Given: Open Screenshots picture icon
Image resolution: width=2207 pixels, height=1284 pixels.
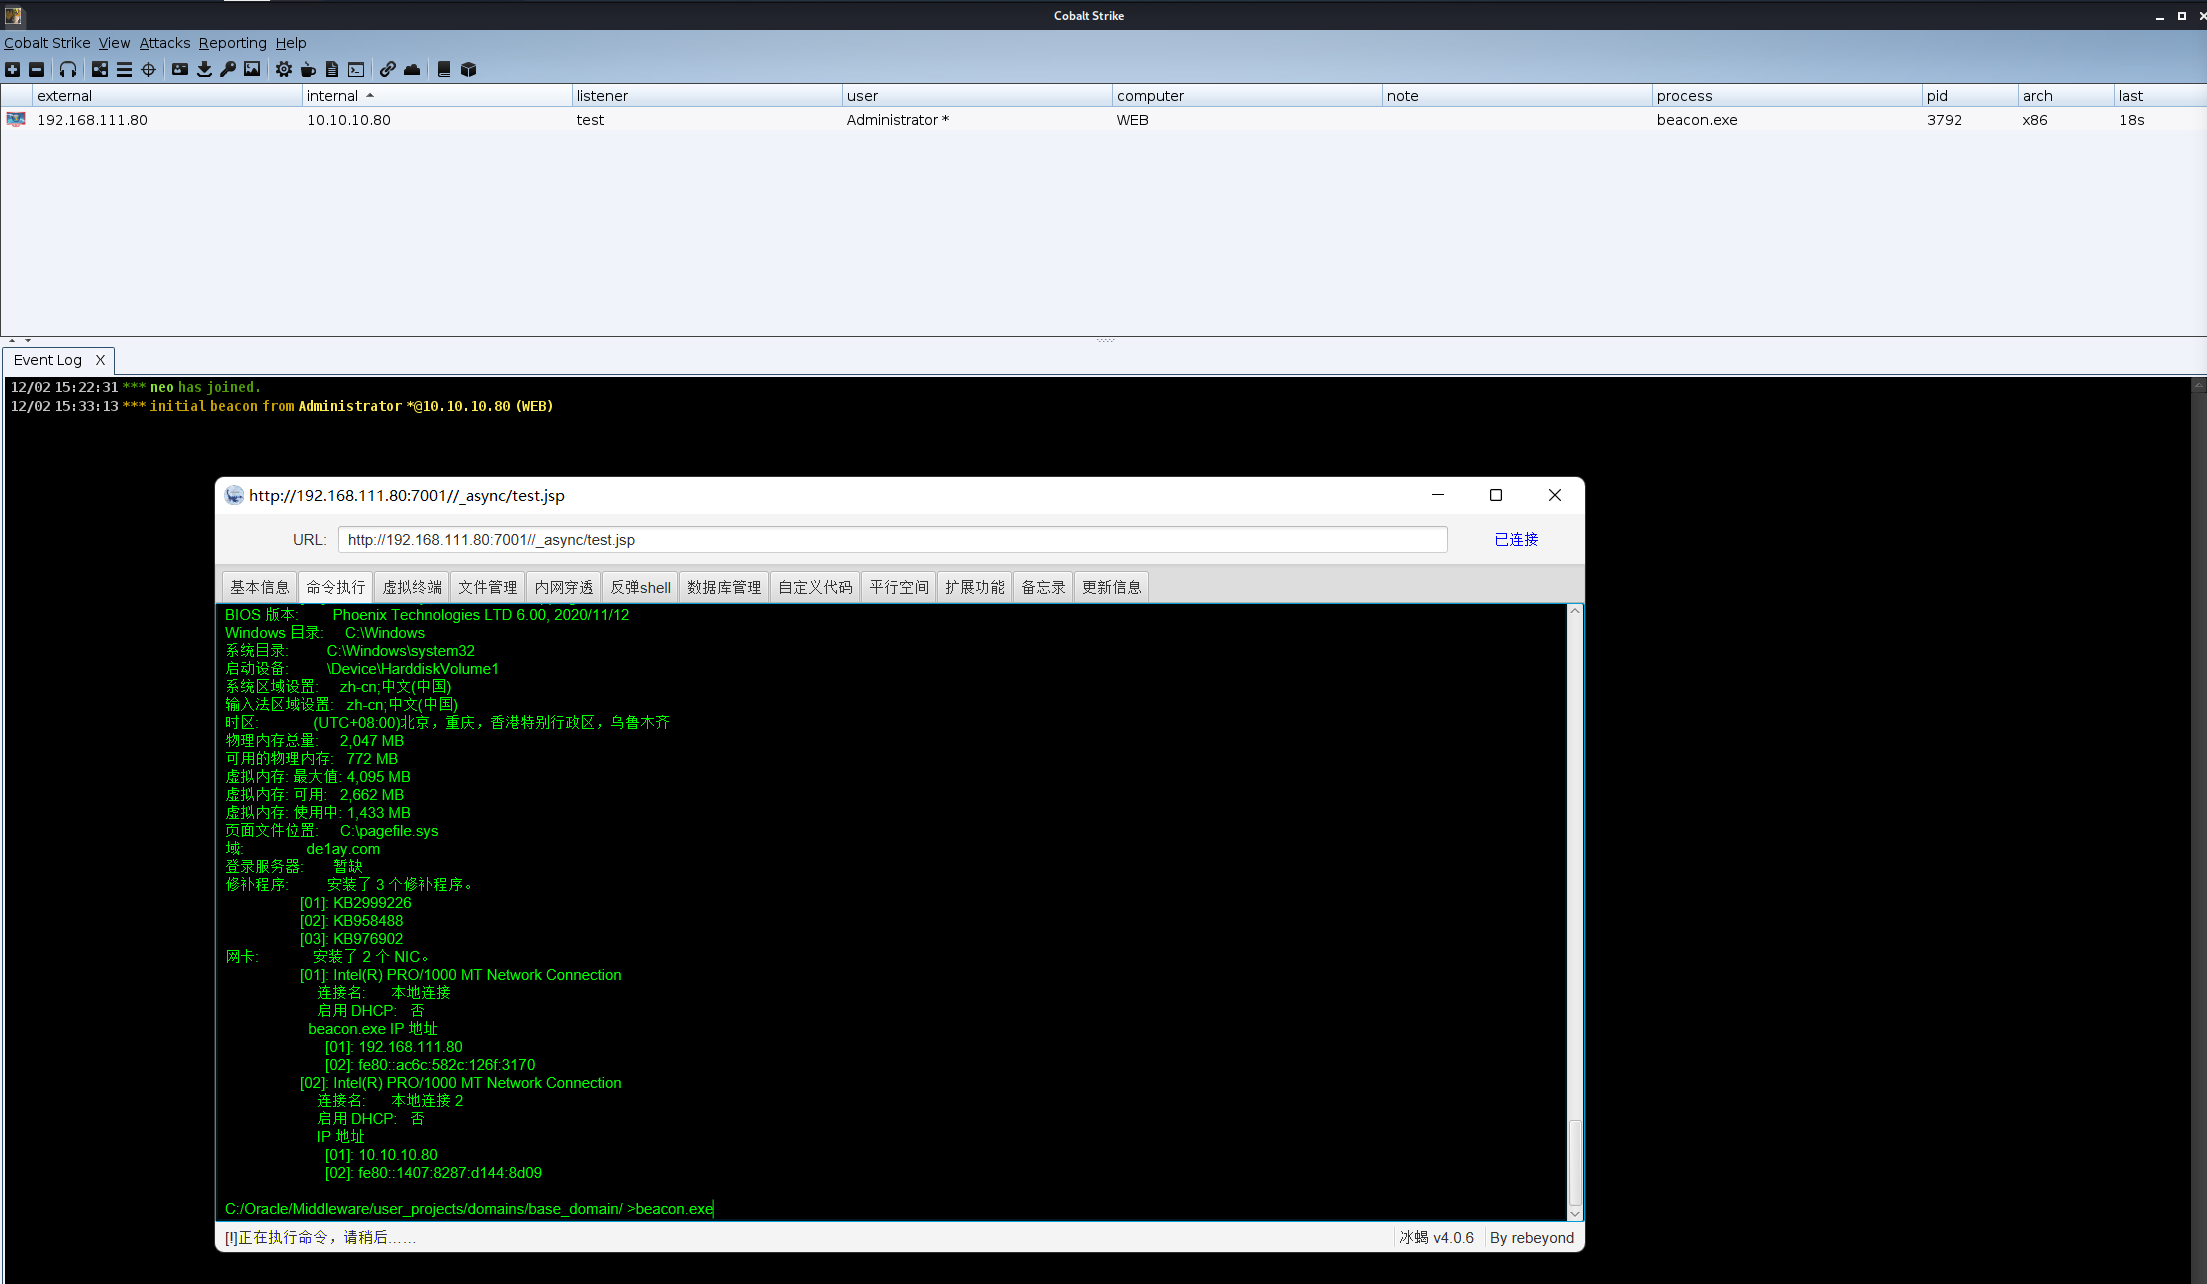Looking at the screenshot, I should pyautogui.click(x=252, y=69).
